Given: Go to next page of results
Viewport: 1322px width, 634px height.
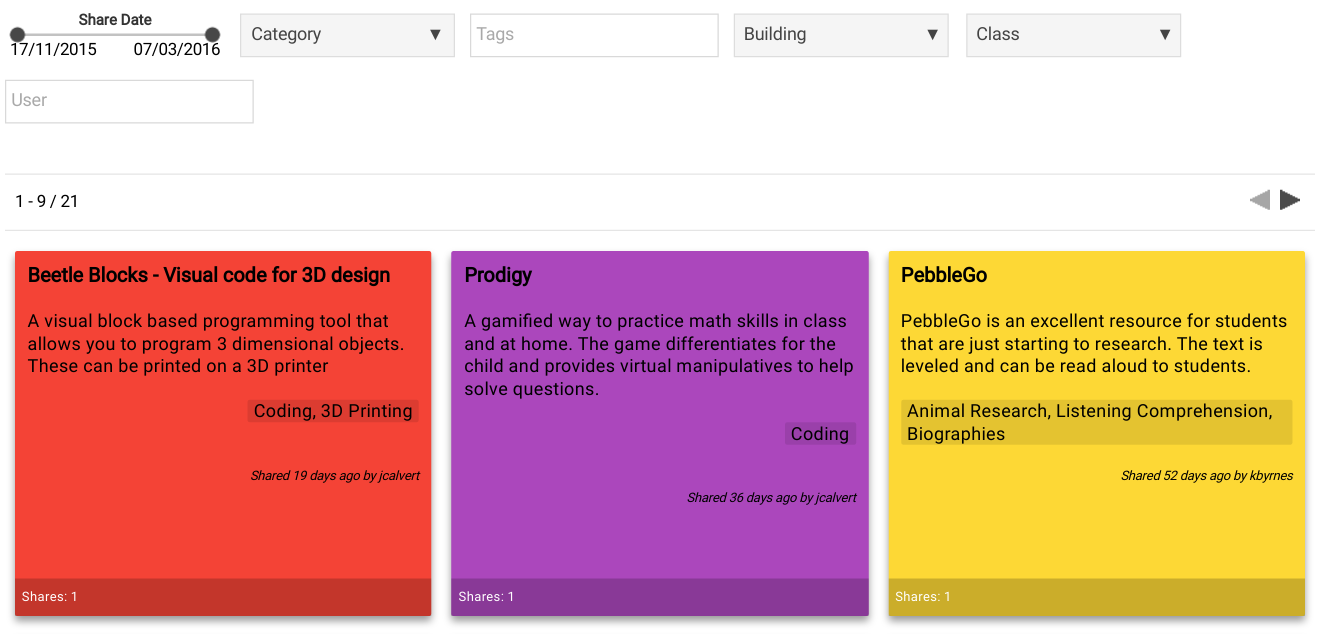Looking at the screenshot, I should [x=1290, y=200].
